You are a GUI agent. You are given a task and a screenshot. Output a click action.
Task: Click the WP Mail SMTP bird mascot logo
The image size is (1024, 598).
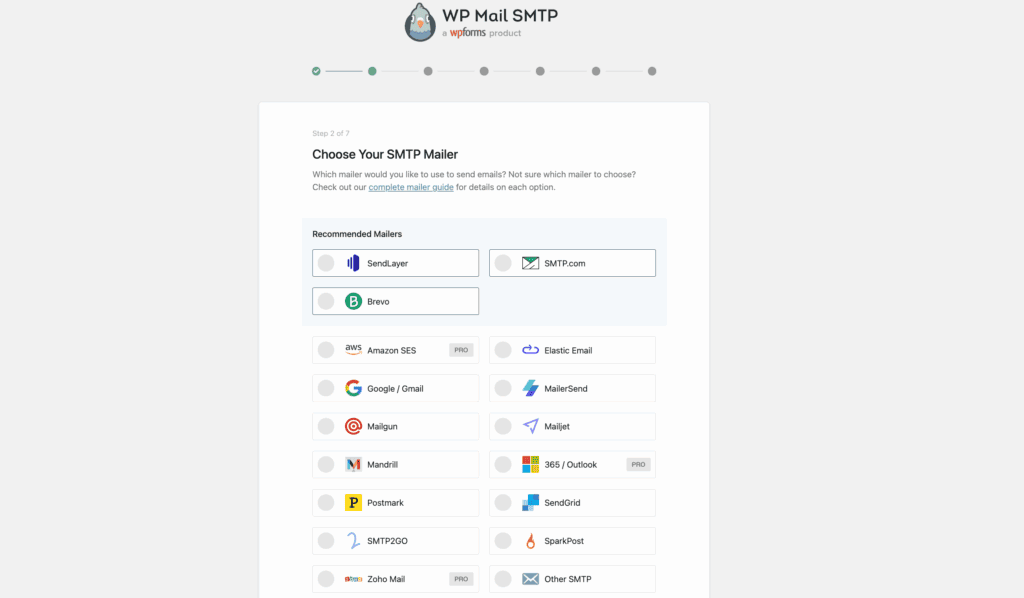[x=419, y=22]
